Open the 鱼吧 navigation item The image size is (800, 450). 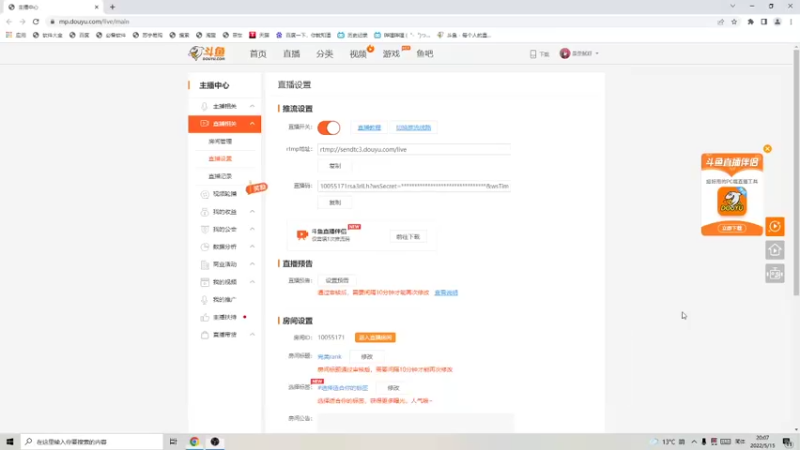[x=424, y=54]
